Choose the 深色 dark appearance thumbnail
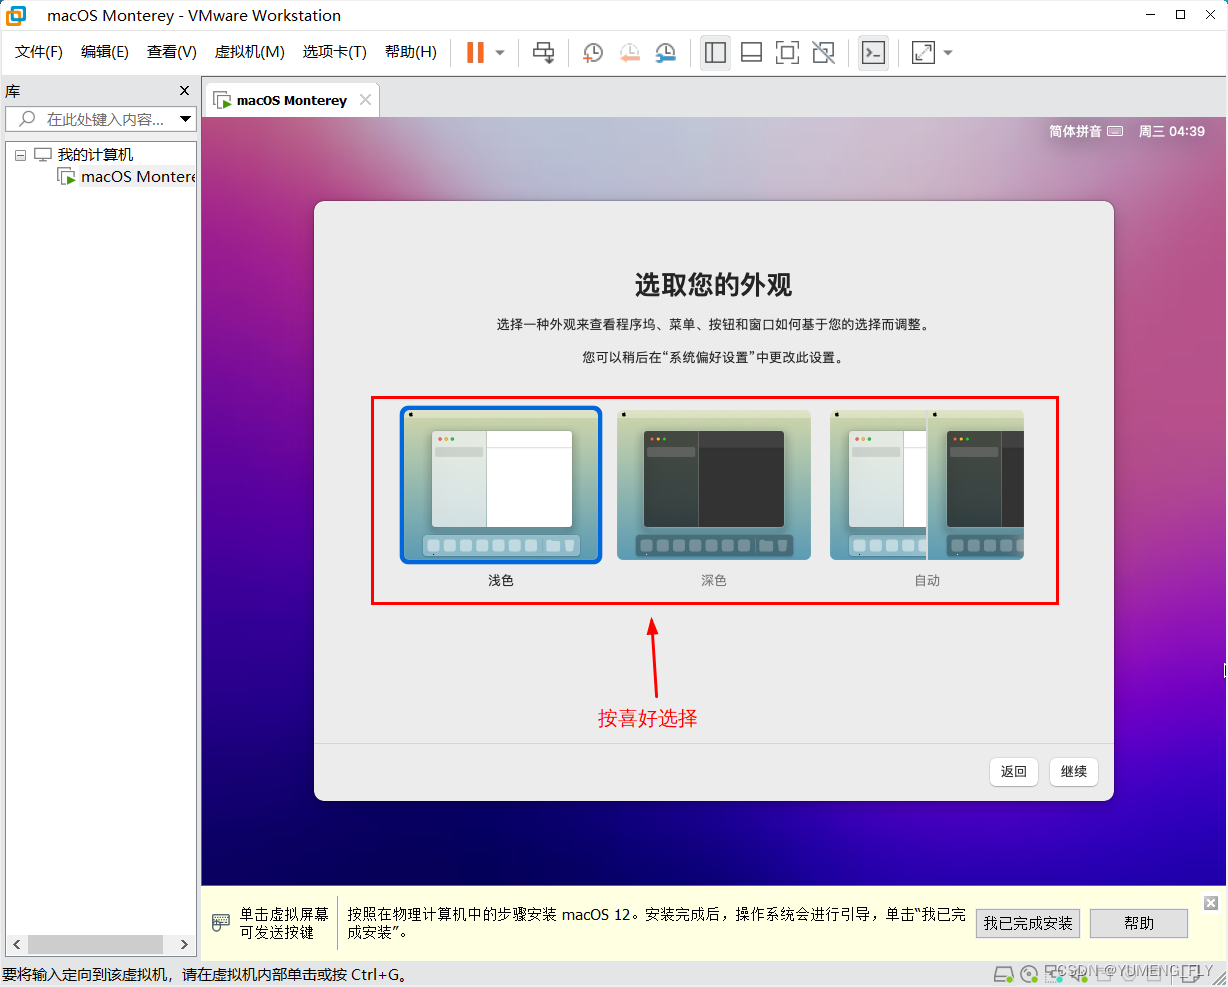The image size is (1228, 987). [714, 485]
